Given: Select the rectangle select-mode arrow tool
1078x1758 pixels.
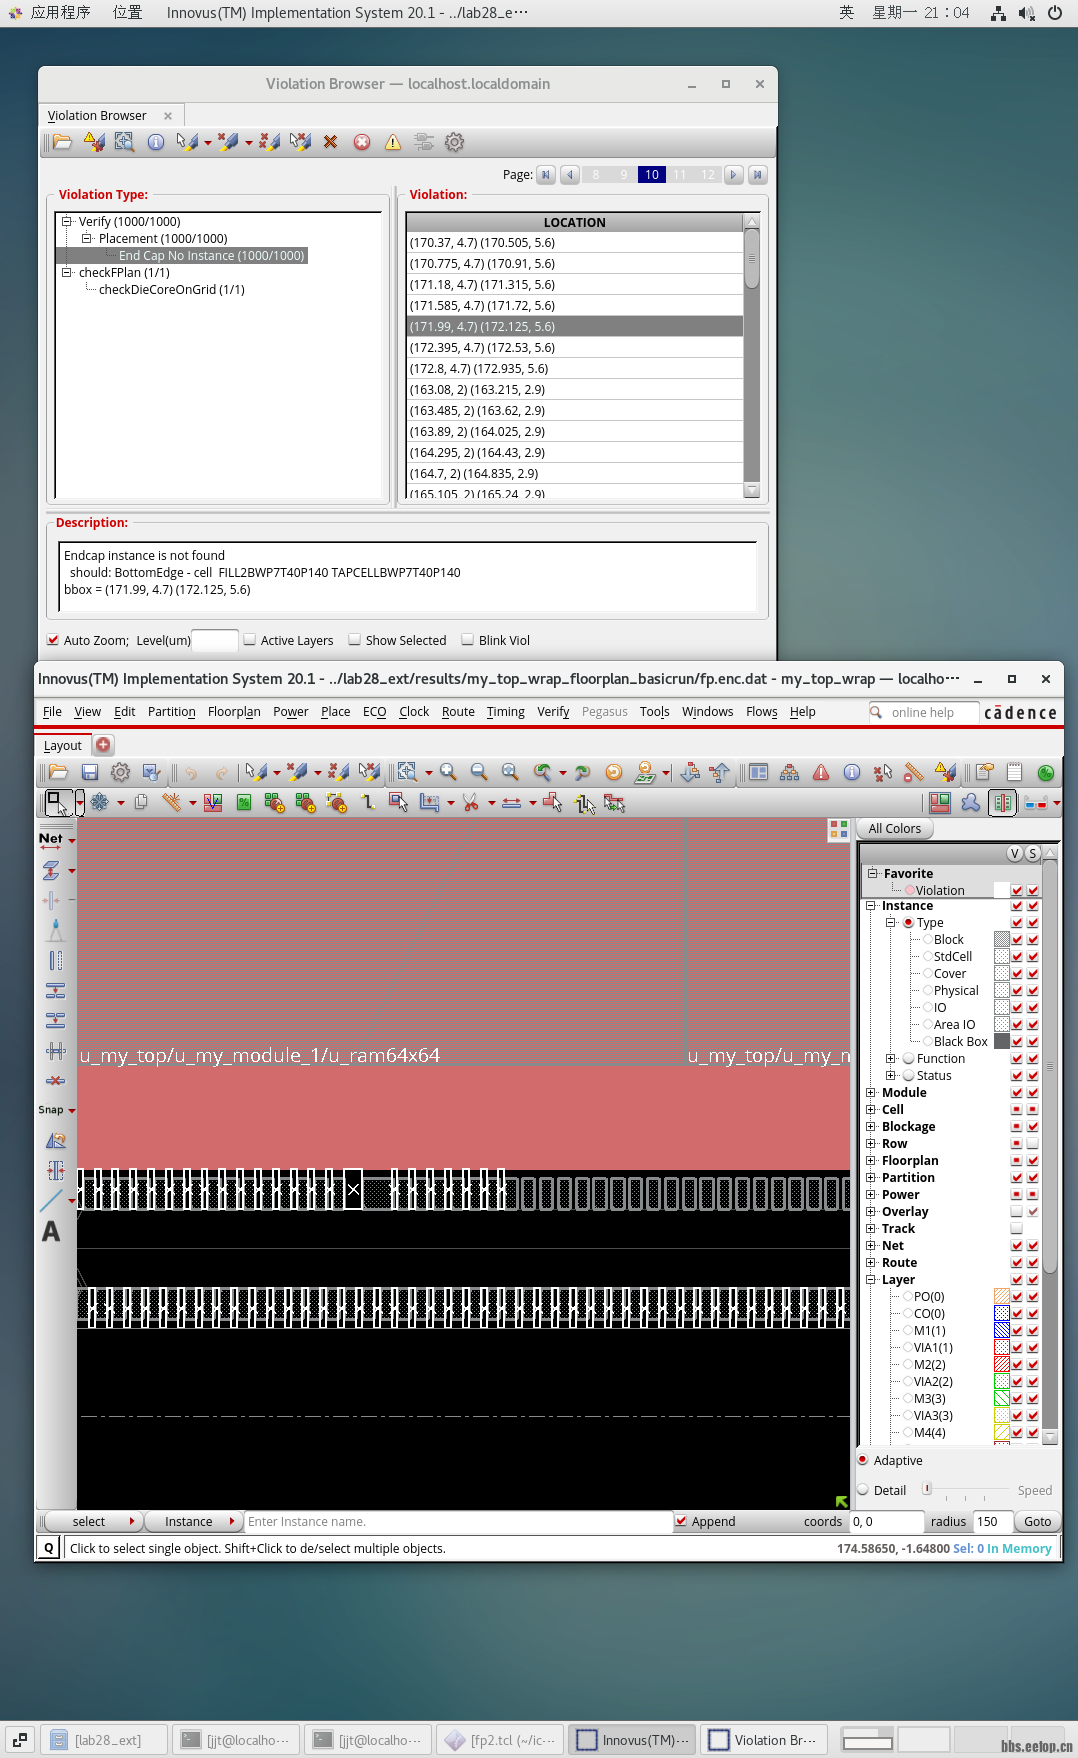Looking at the screenshot, I should [x=59, y=803].
